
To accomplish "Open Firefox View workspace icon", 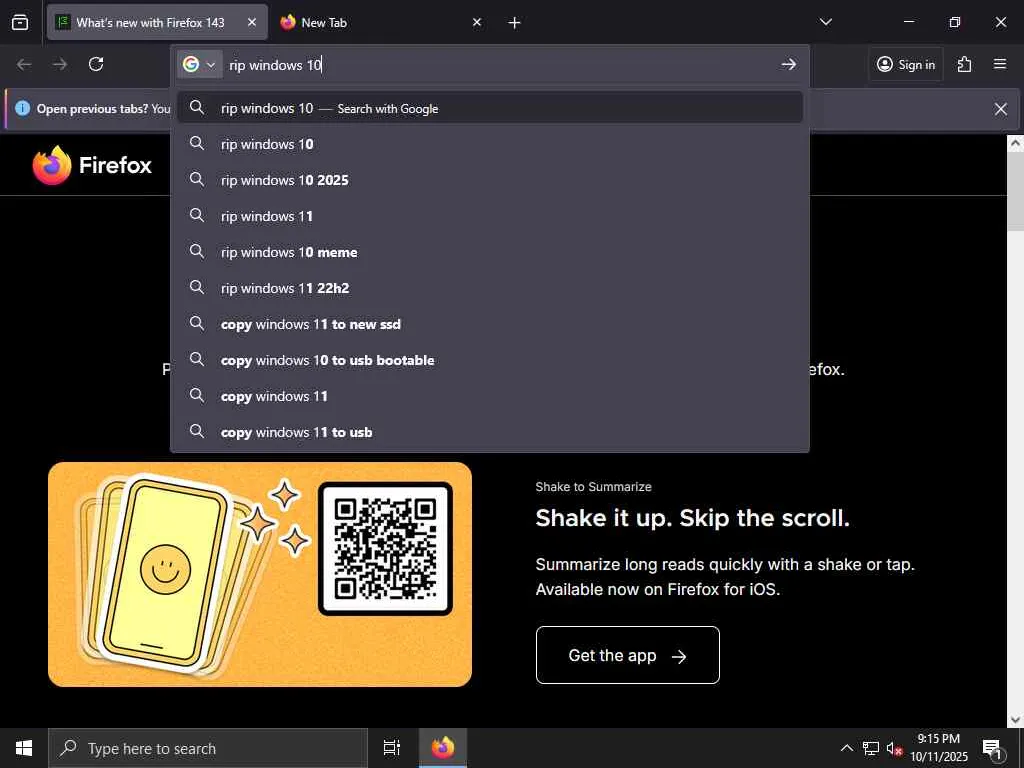I will (x=20, y=22).
